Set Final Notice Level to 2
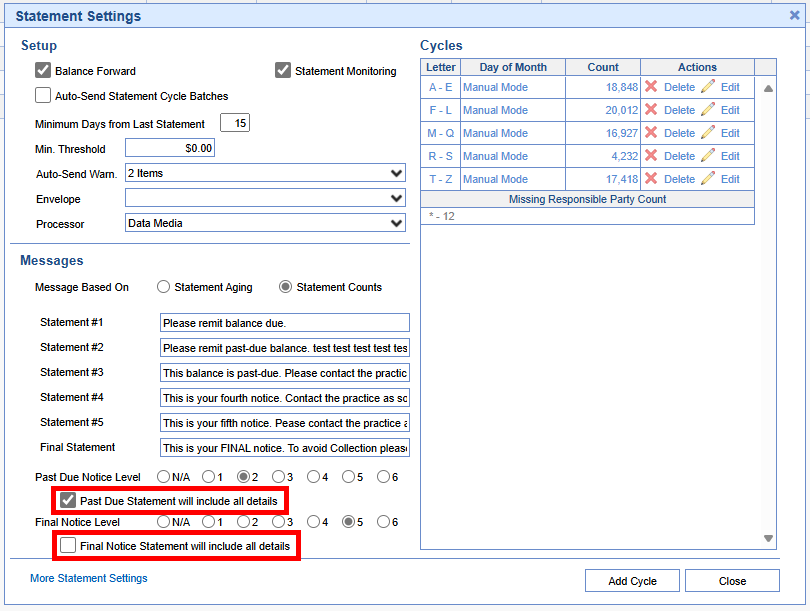This screenshot has width=810, height=611. tap(243, 522)
